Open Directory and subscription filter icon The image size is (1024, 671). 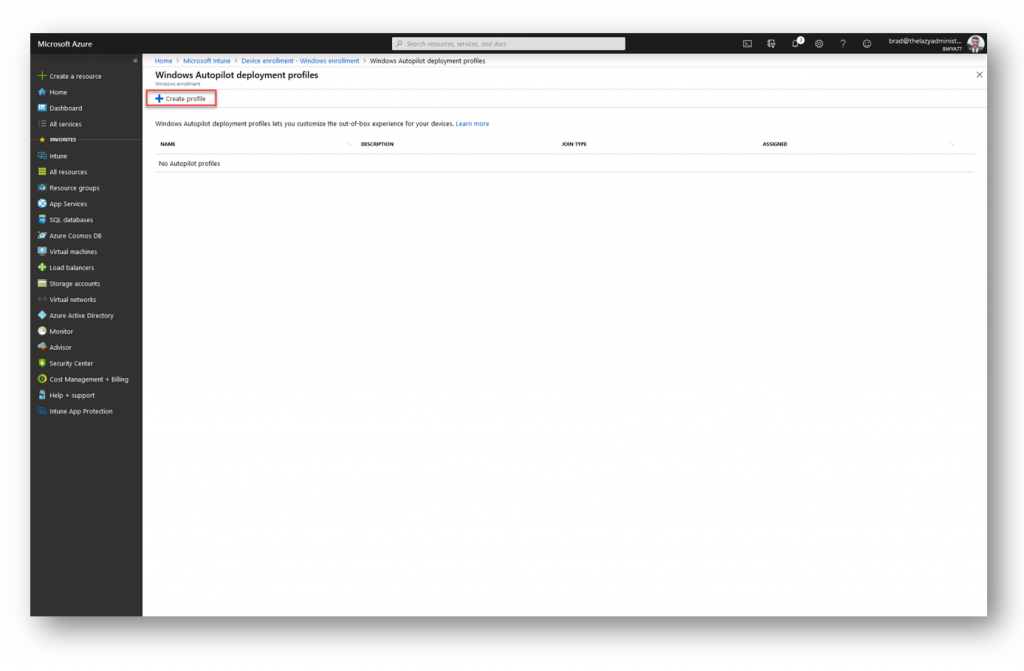[x=771, y=44]
